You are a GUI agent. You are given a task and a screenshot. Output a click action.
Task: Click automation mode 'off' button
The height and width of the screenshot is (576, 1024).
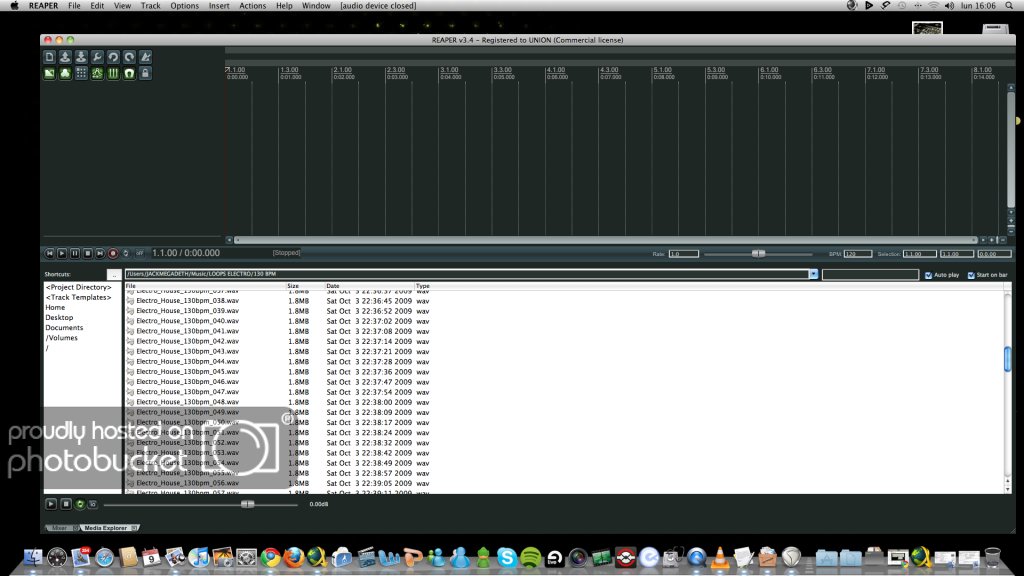(x=139, y=253)
